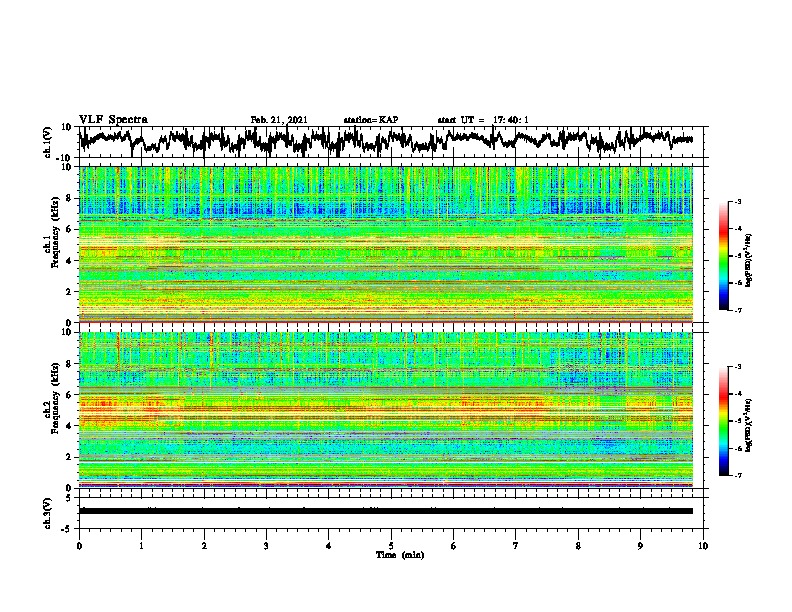Click time axis tick label "2"
This screenshot has height=612, width=792.
pos(204,546)
